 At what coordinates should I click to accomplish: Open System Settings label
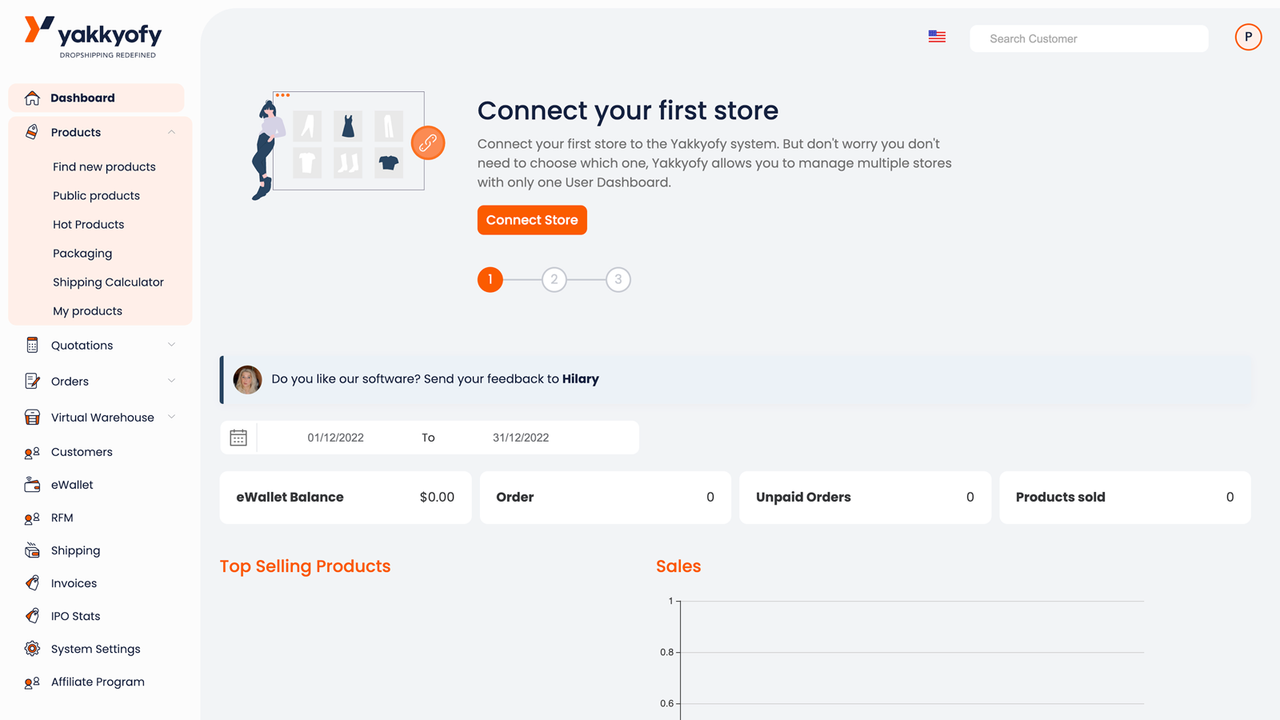pos(96,649)
